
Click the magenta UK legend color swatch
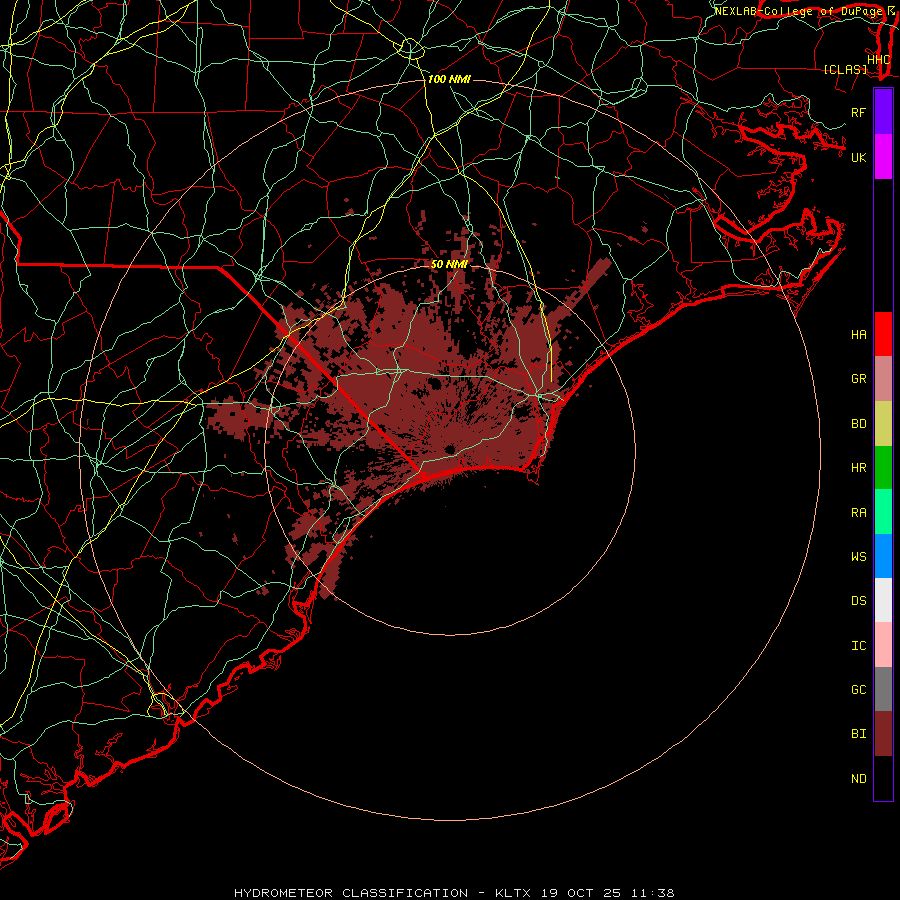click(x=883, y=157)
